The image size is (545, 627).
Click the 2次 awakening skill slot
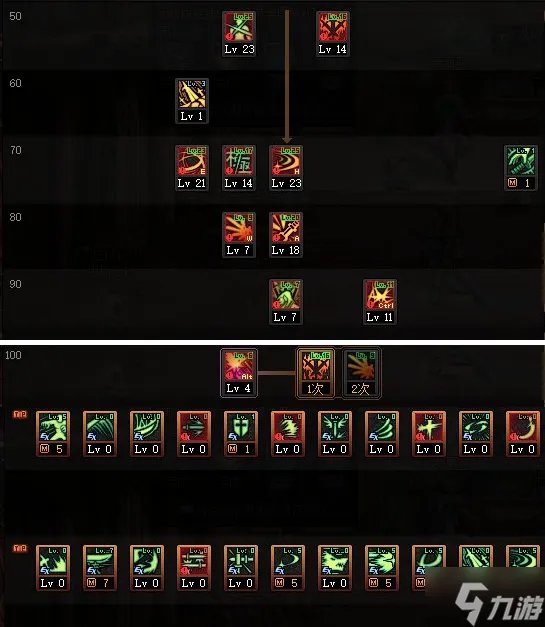click(361, 373)
